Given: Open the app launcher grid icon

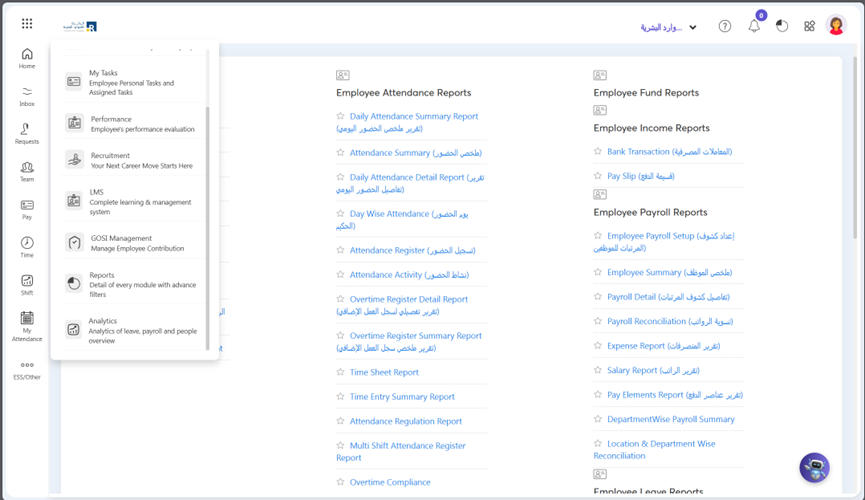Looking at the screenshot, I should pos(27,24).
